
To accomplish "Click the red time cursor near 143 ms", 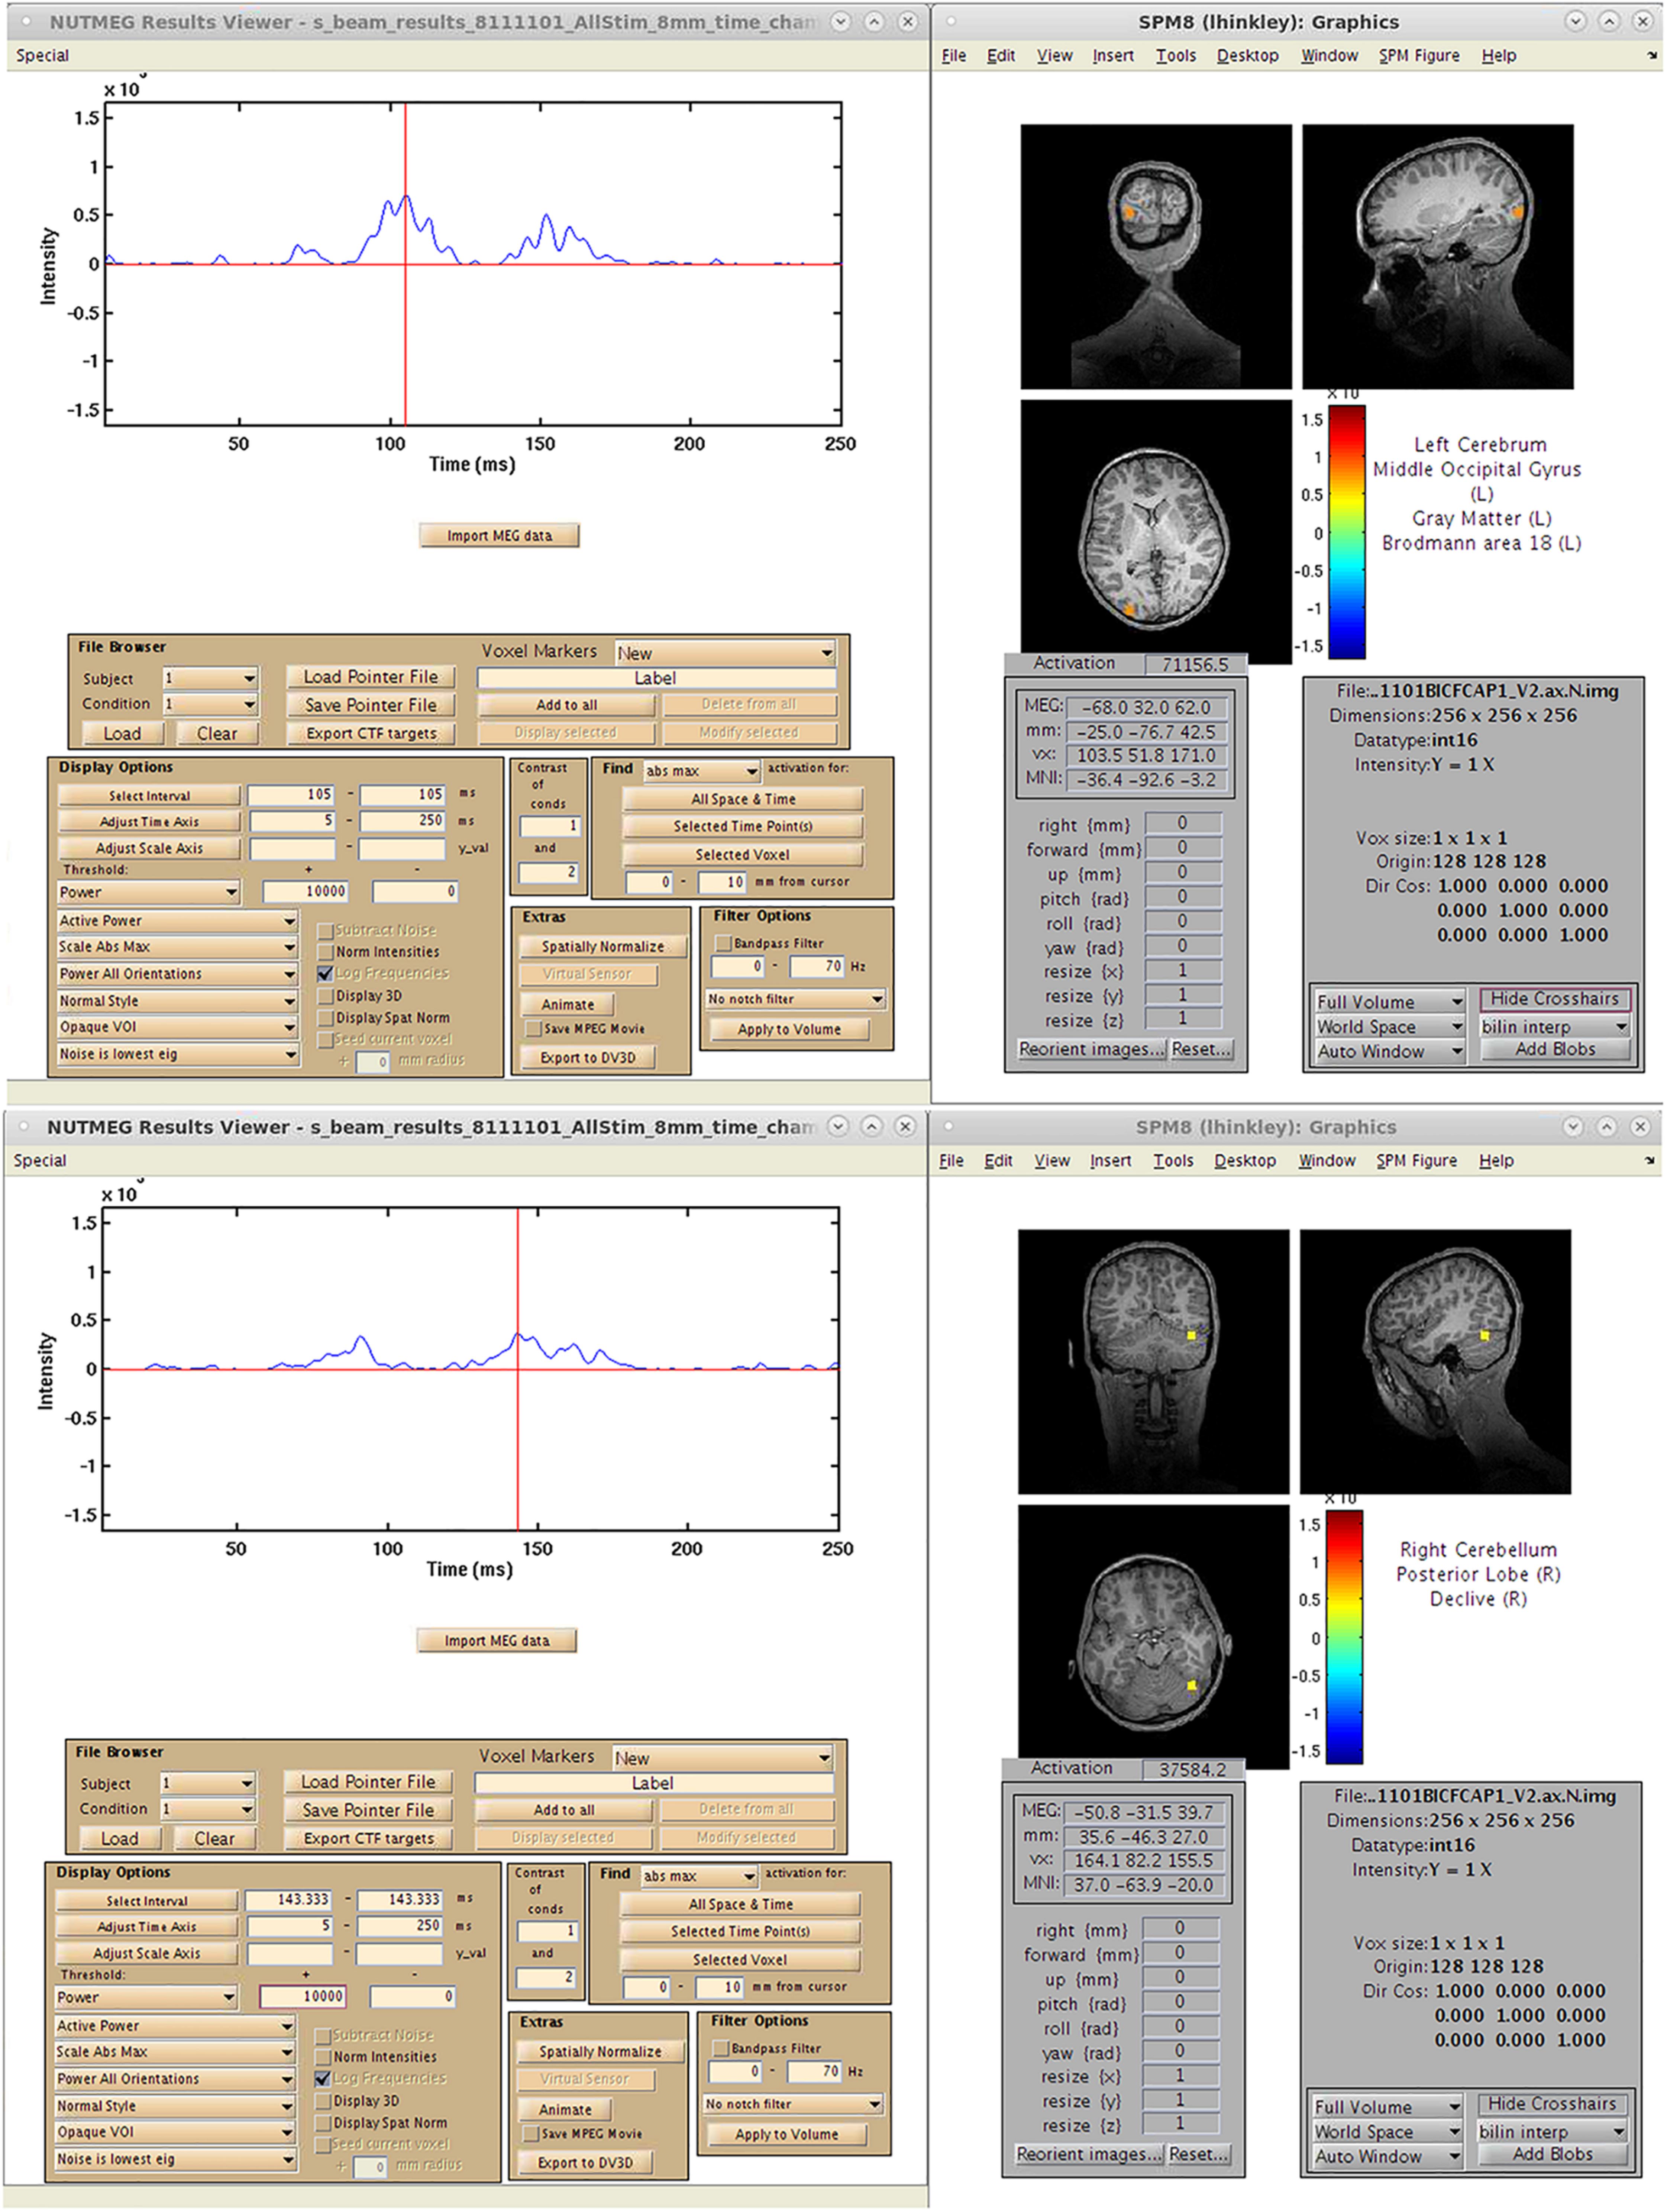I will 517,1369.
